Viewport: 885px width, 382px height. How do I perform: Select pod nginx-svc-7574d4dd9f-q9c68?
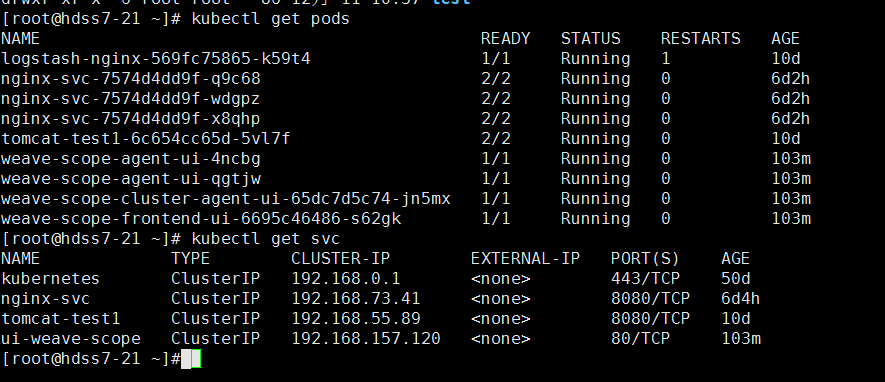[x=131, y=79]
